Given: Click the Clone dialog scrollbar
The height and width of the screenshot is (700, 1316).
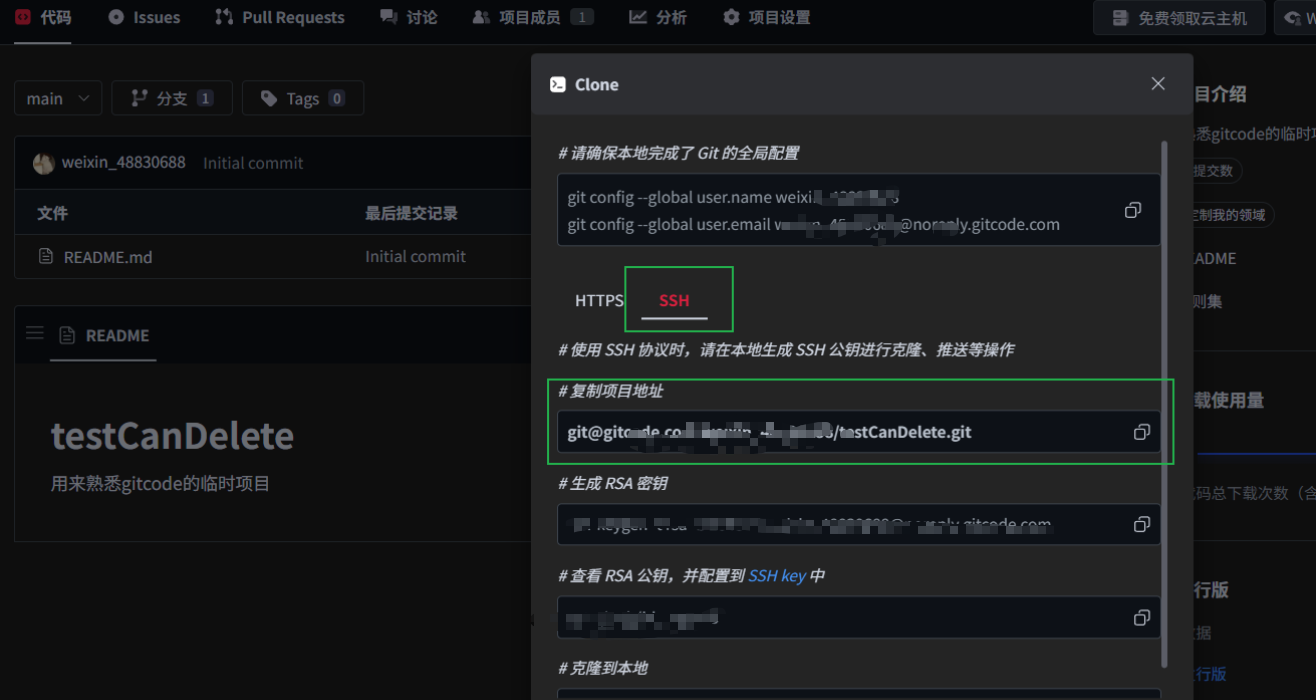Looking at the screenshot, I should [1164, 404].
